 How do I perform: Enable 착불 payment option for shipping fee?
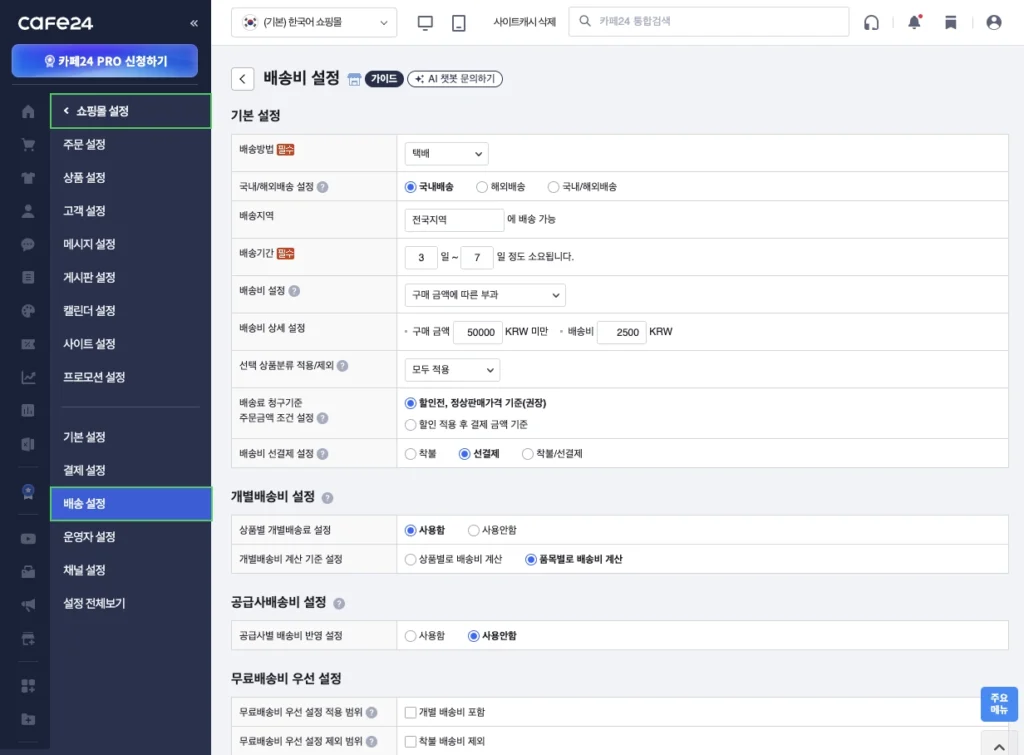pyautogui.click(x=411, y=454)
